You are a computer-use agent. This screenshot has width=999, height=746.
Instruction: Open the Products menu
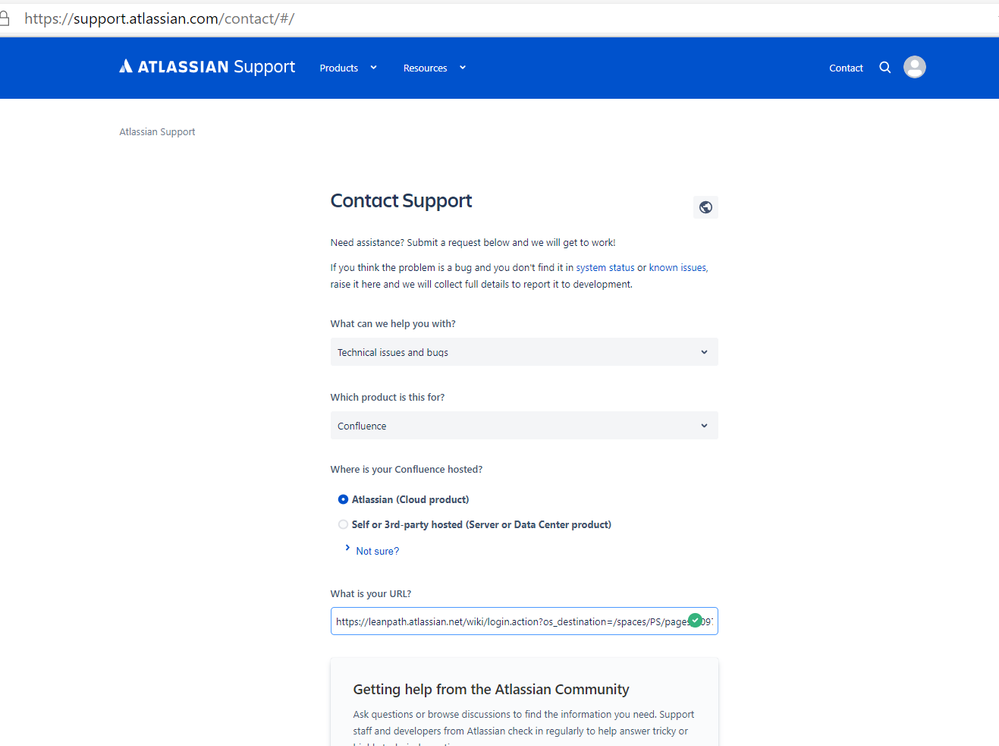coord(348,68)
